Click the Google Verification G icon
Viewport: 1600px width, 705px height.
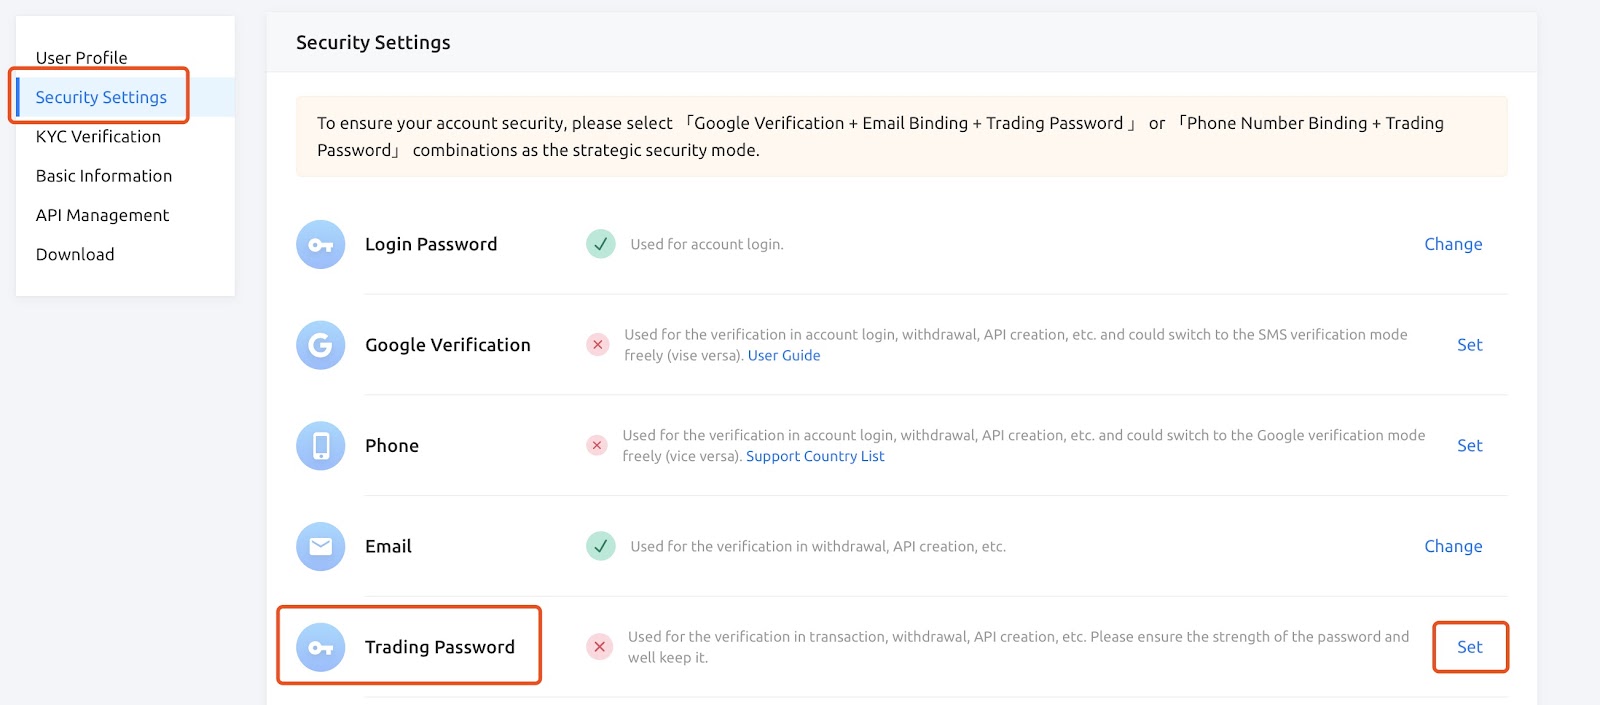(320, 345)
